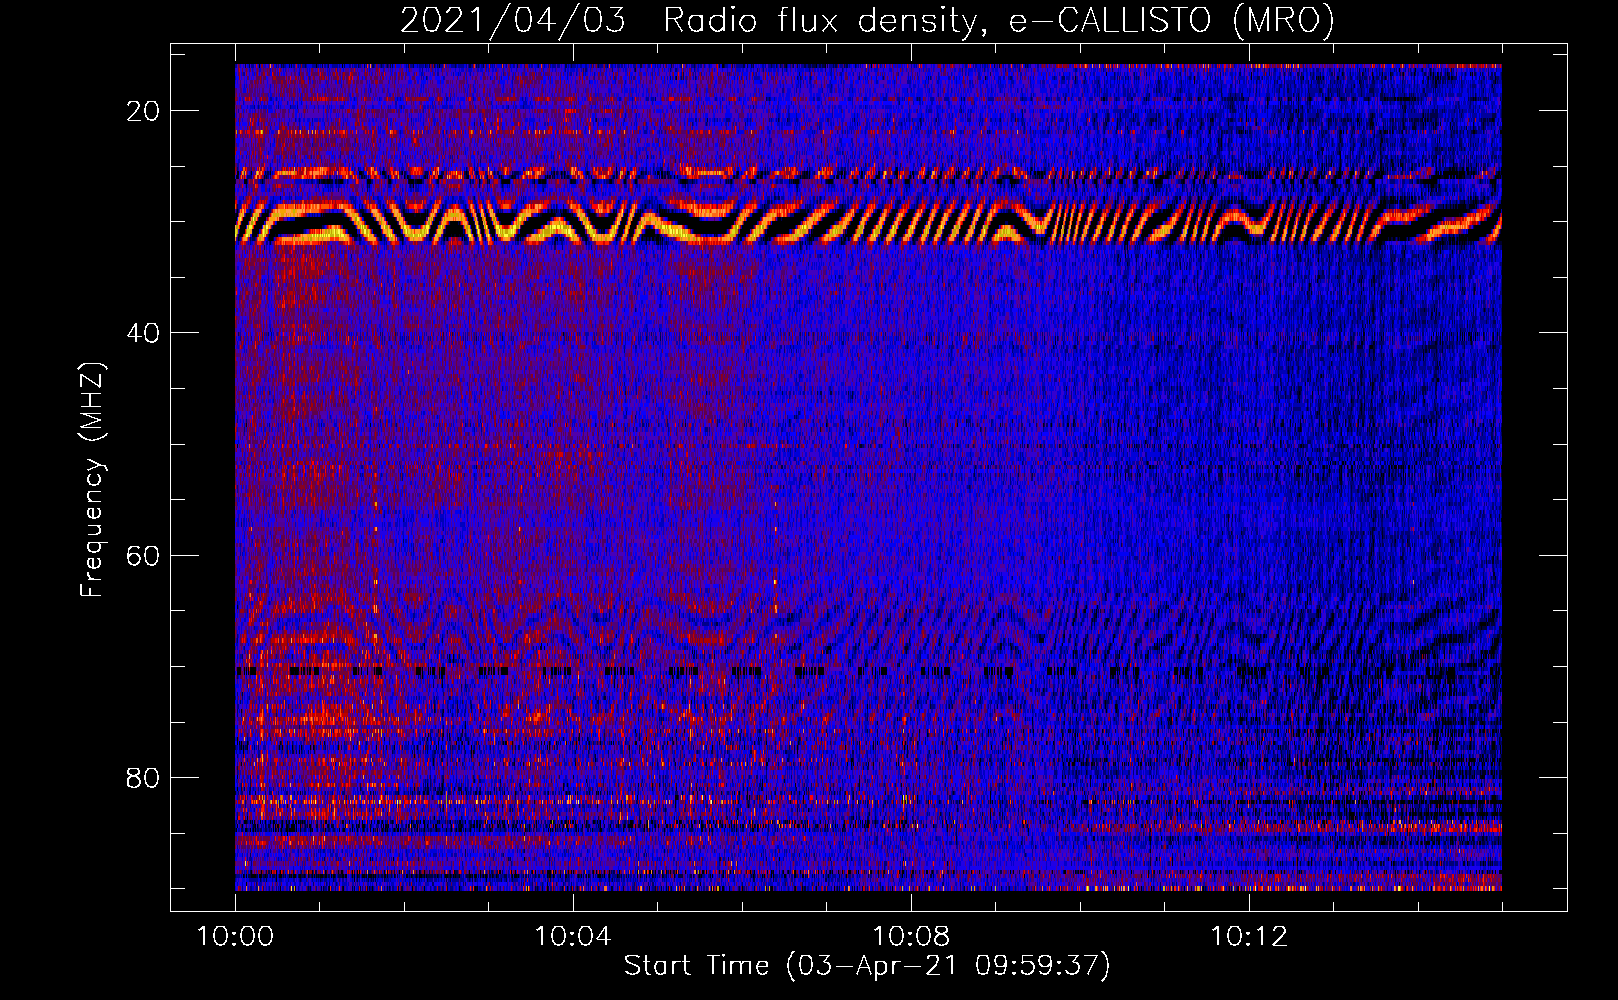Screen dimensions: 1618x1000
Task: Click the 10:00 time tick label
Action: pos(235,937)
